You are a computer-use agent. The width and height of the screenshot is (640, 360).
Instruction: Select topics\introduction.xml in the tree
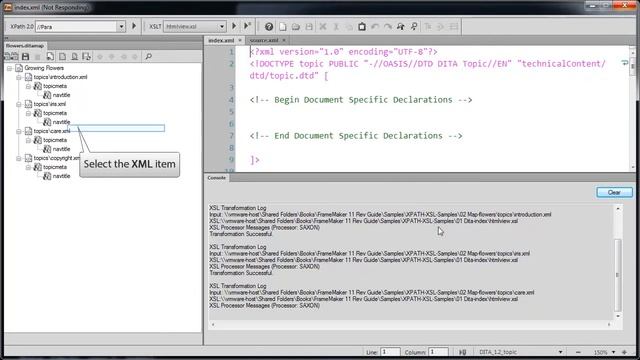click(x=60, y=77)
